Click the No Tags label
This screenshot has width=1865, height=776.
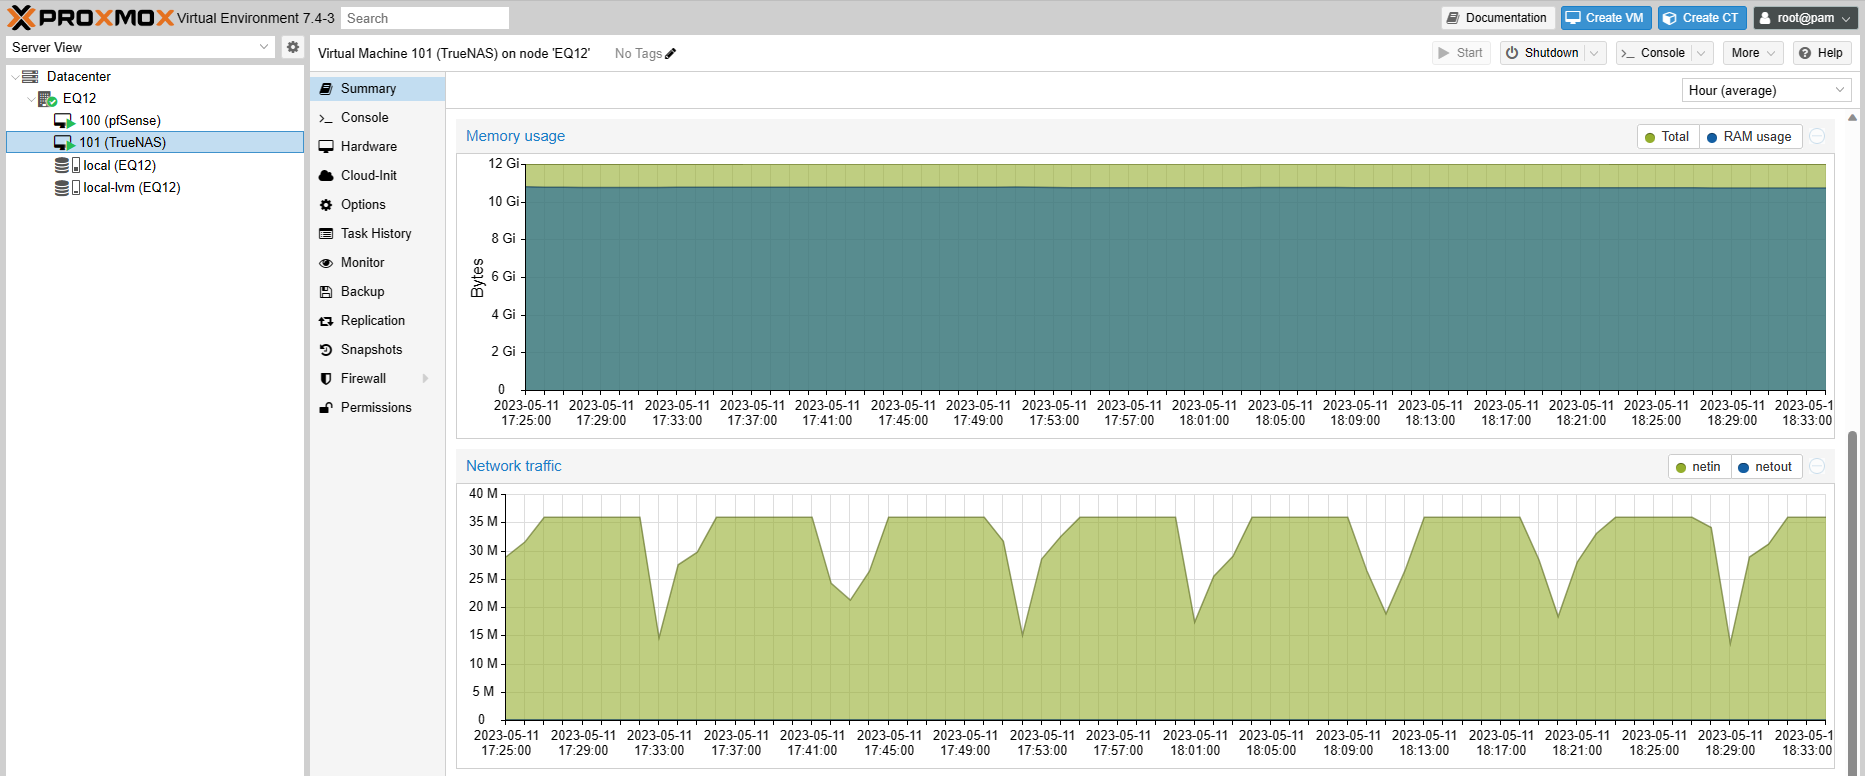638,53
